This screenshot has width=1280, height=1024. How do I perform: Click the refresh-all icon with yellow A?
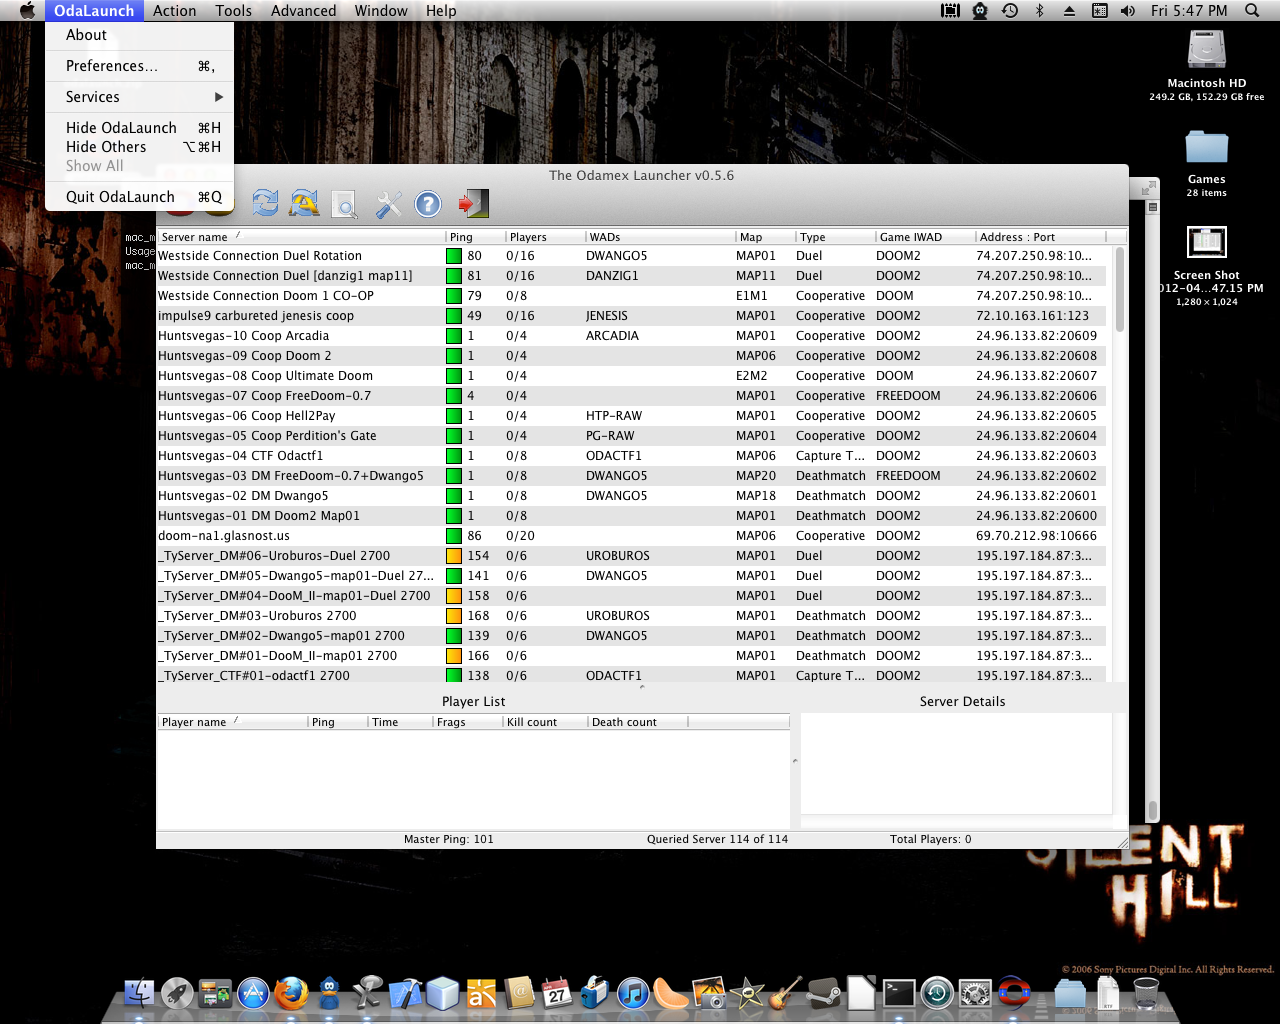tap(304, 203)
